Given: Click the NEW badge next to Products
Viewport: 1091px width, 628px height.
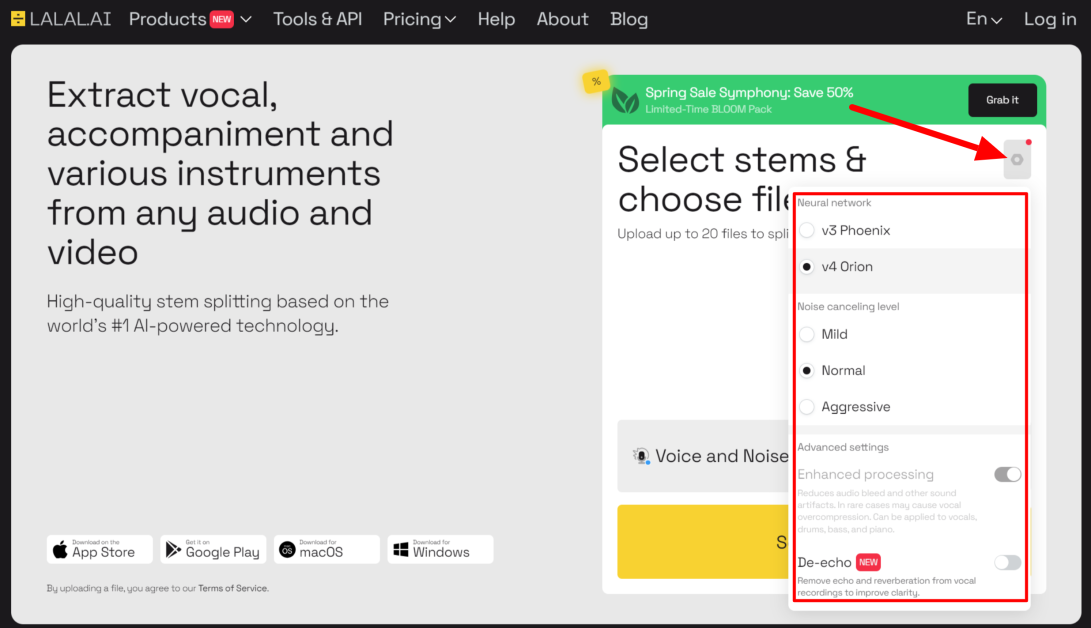Looking at the screenshot, I should 221,19.
